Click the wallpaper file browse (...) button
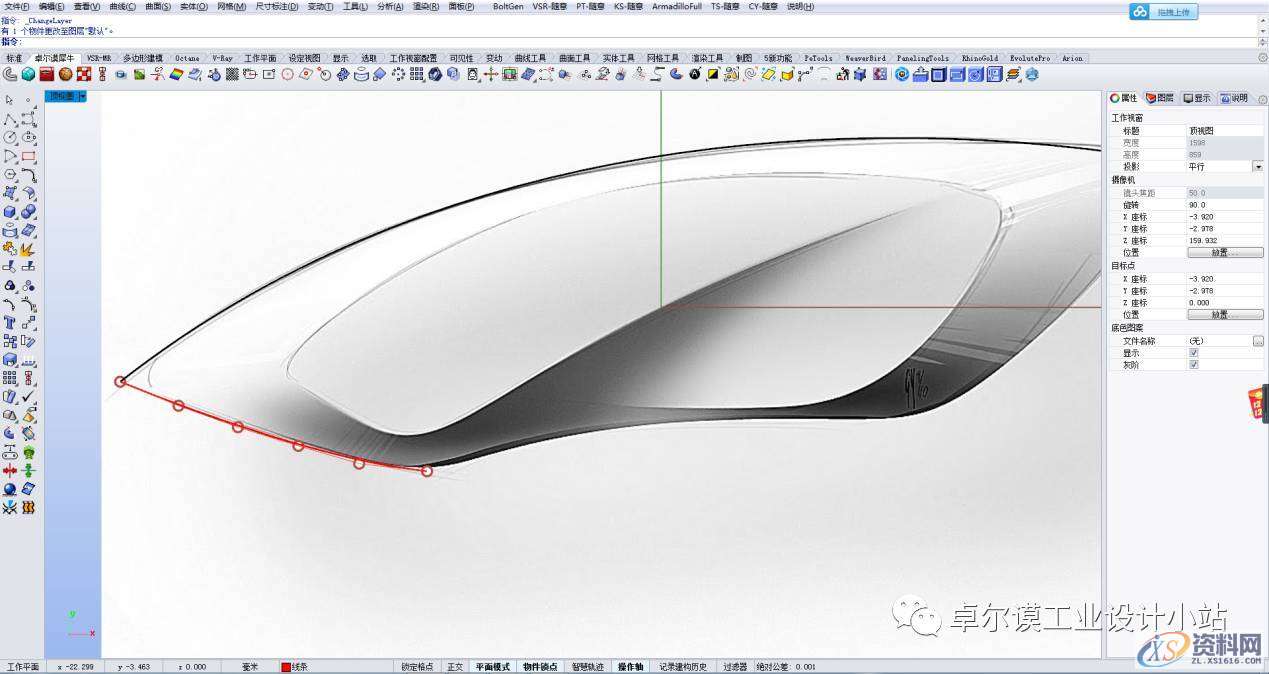The image size is (1269, 674). pyautogui.click(x=1257, y=341)
